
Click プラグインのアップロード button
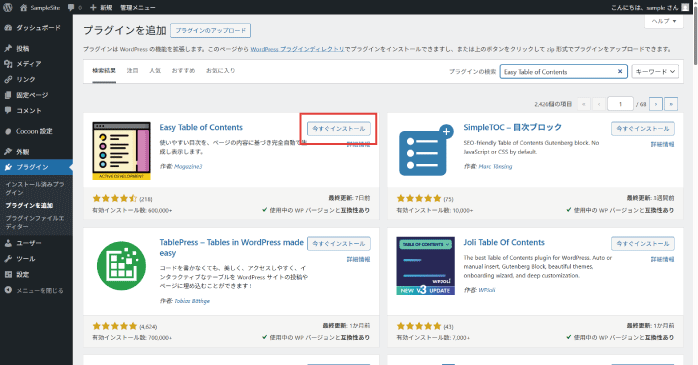pyautogui.click(x=211, y=31)
